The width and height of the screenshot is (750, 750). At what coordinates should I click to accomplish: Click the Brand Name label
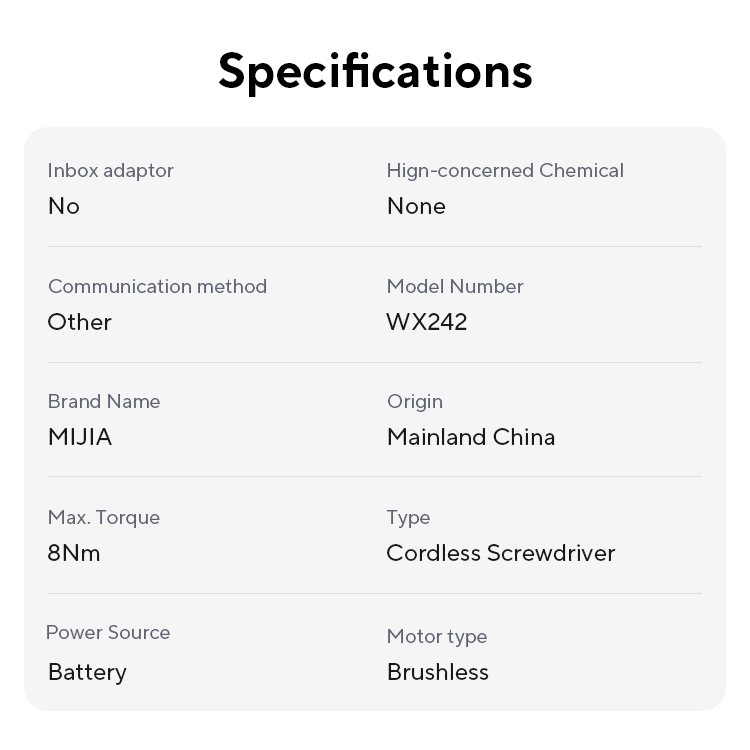(104, 401)
